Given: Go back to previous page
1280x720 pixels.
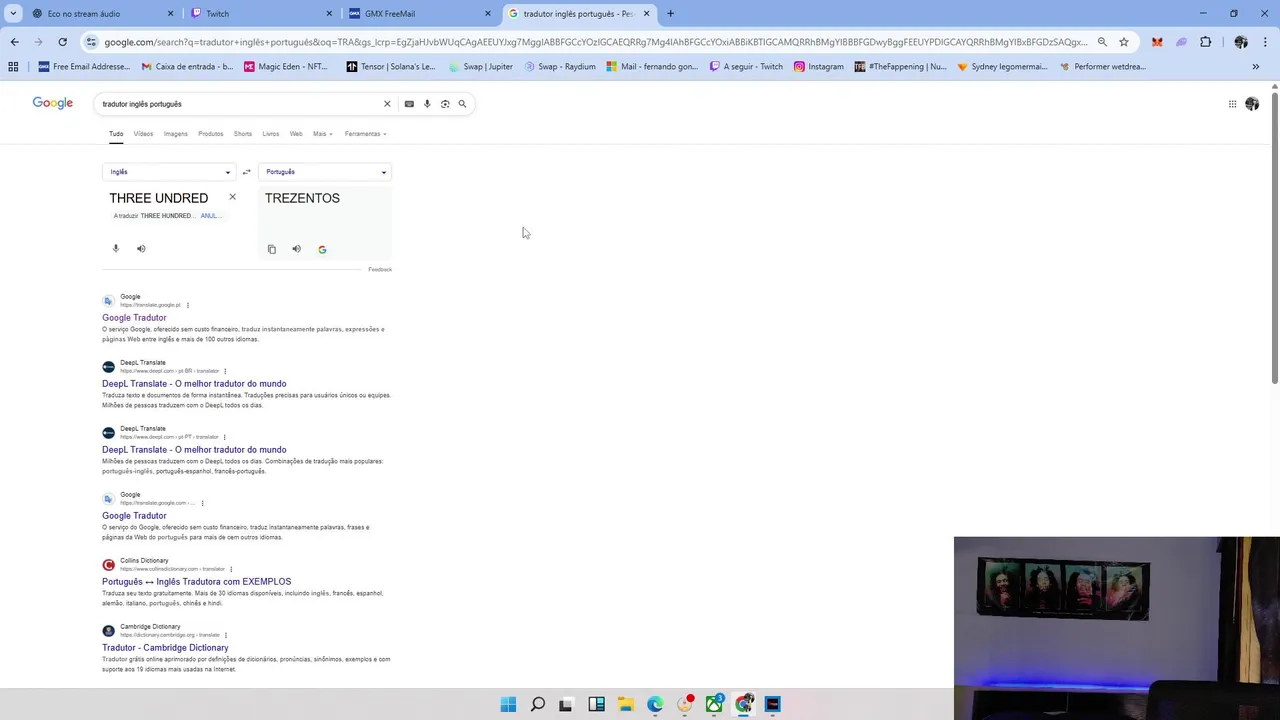Looking at the screenshot, I should [x=14, y=42].
